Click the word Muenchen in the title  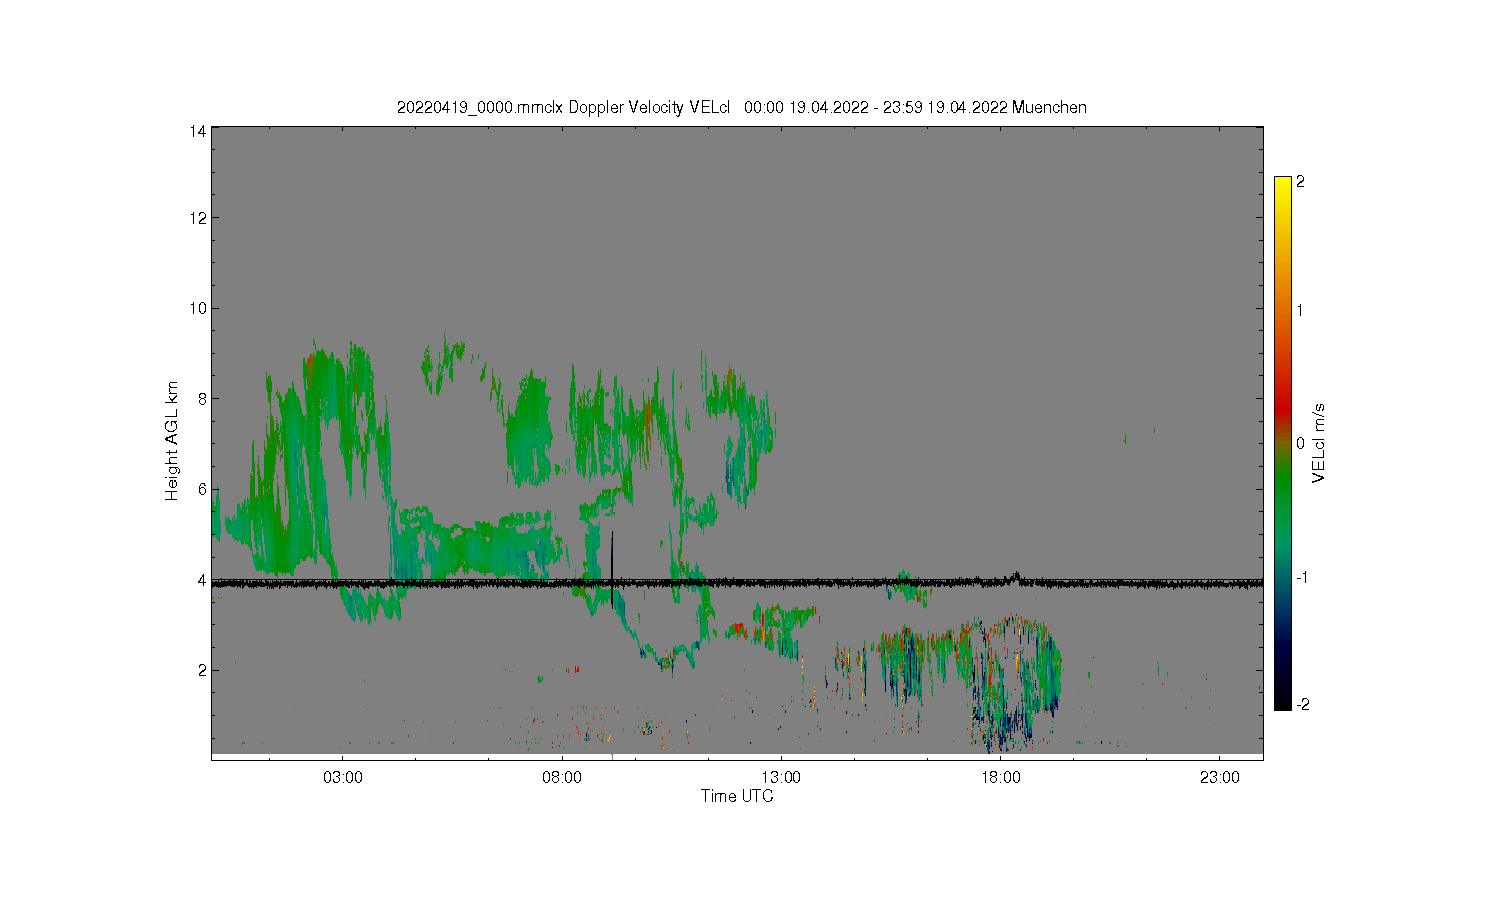[1049, 107]
